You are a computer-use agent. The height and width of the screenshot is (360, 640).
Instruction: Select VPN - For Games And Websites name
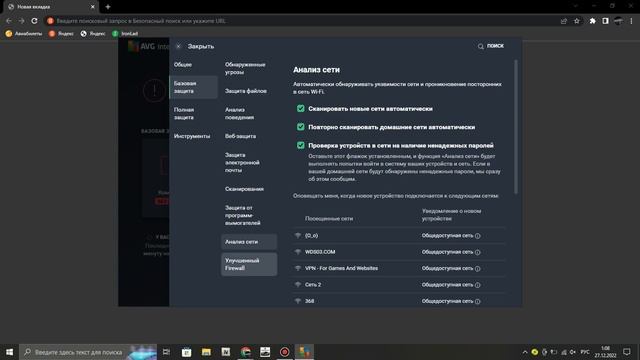pyautogui.click(x=341, y=268)
